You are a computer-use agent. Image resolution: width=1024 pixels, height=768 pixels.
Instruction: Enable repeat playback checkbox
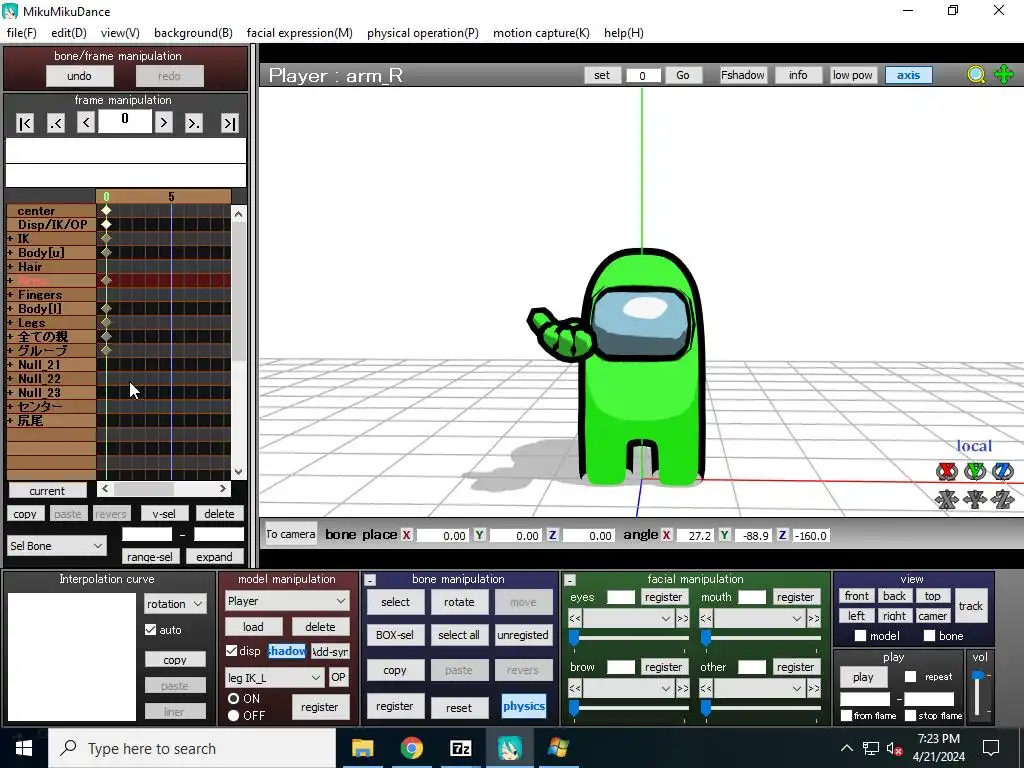coord(910,677)
